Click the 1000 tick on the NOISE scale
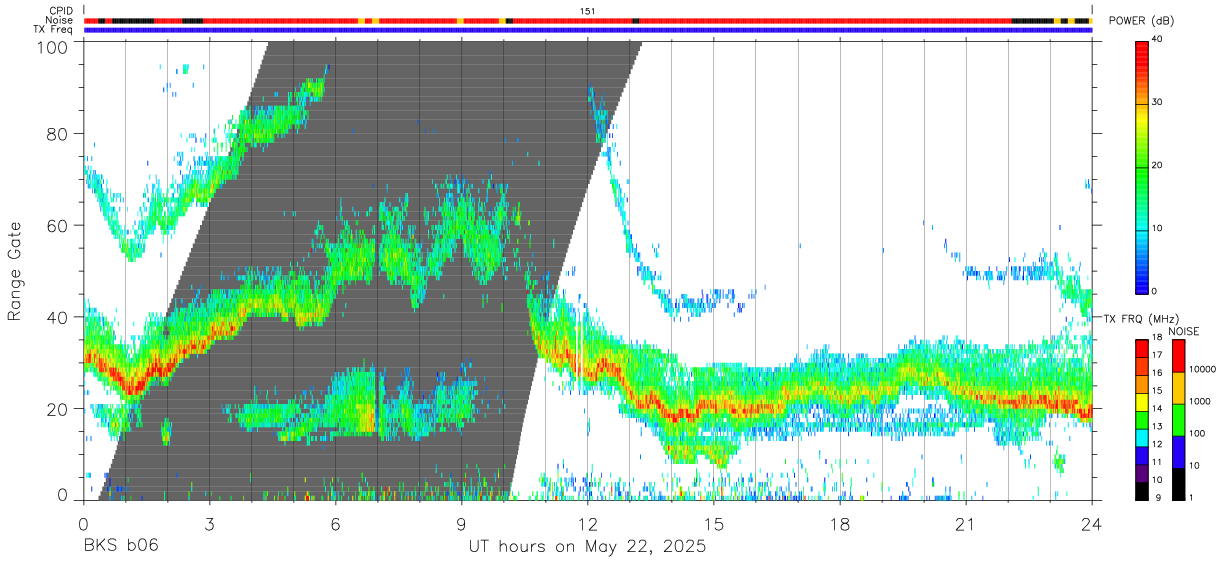The image size is (1228, 567). 1202,401
